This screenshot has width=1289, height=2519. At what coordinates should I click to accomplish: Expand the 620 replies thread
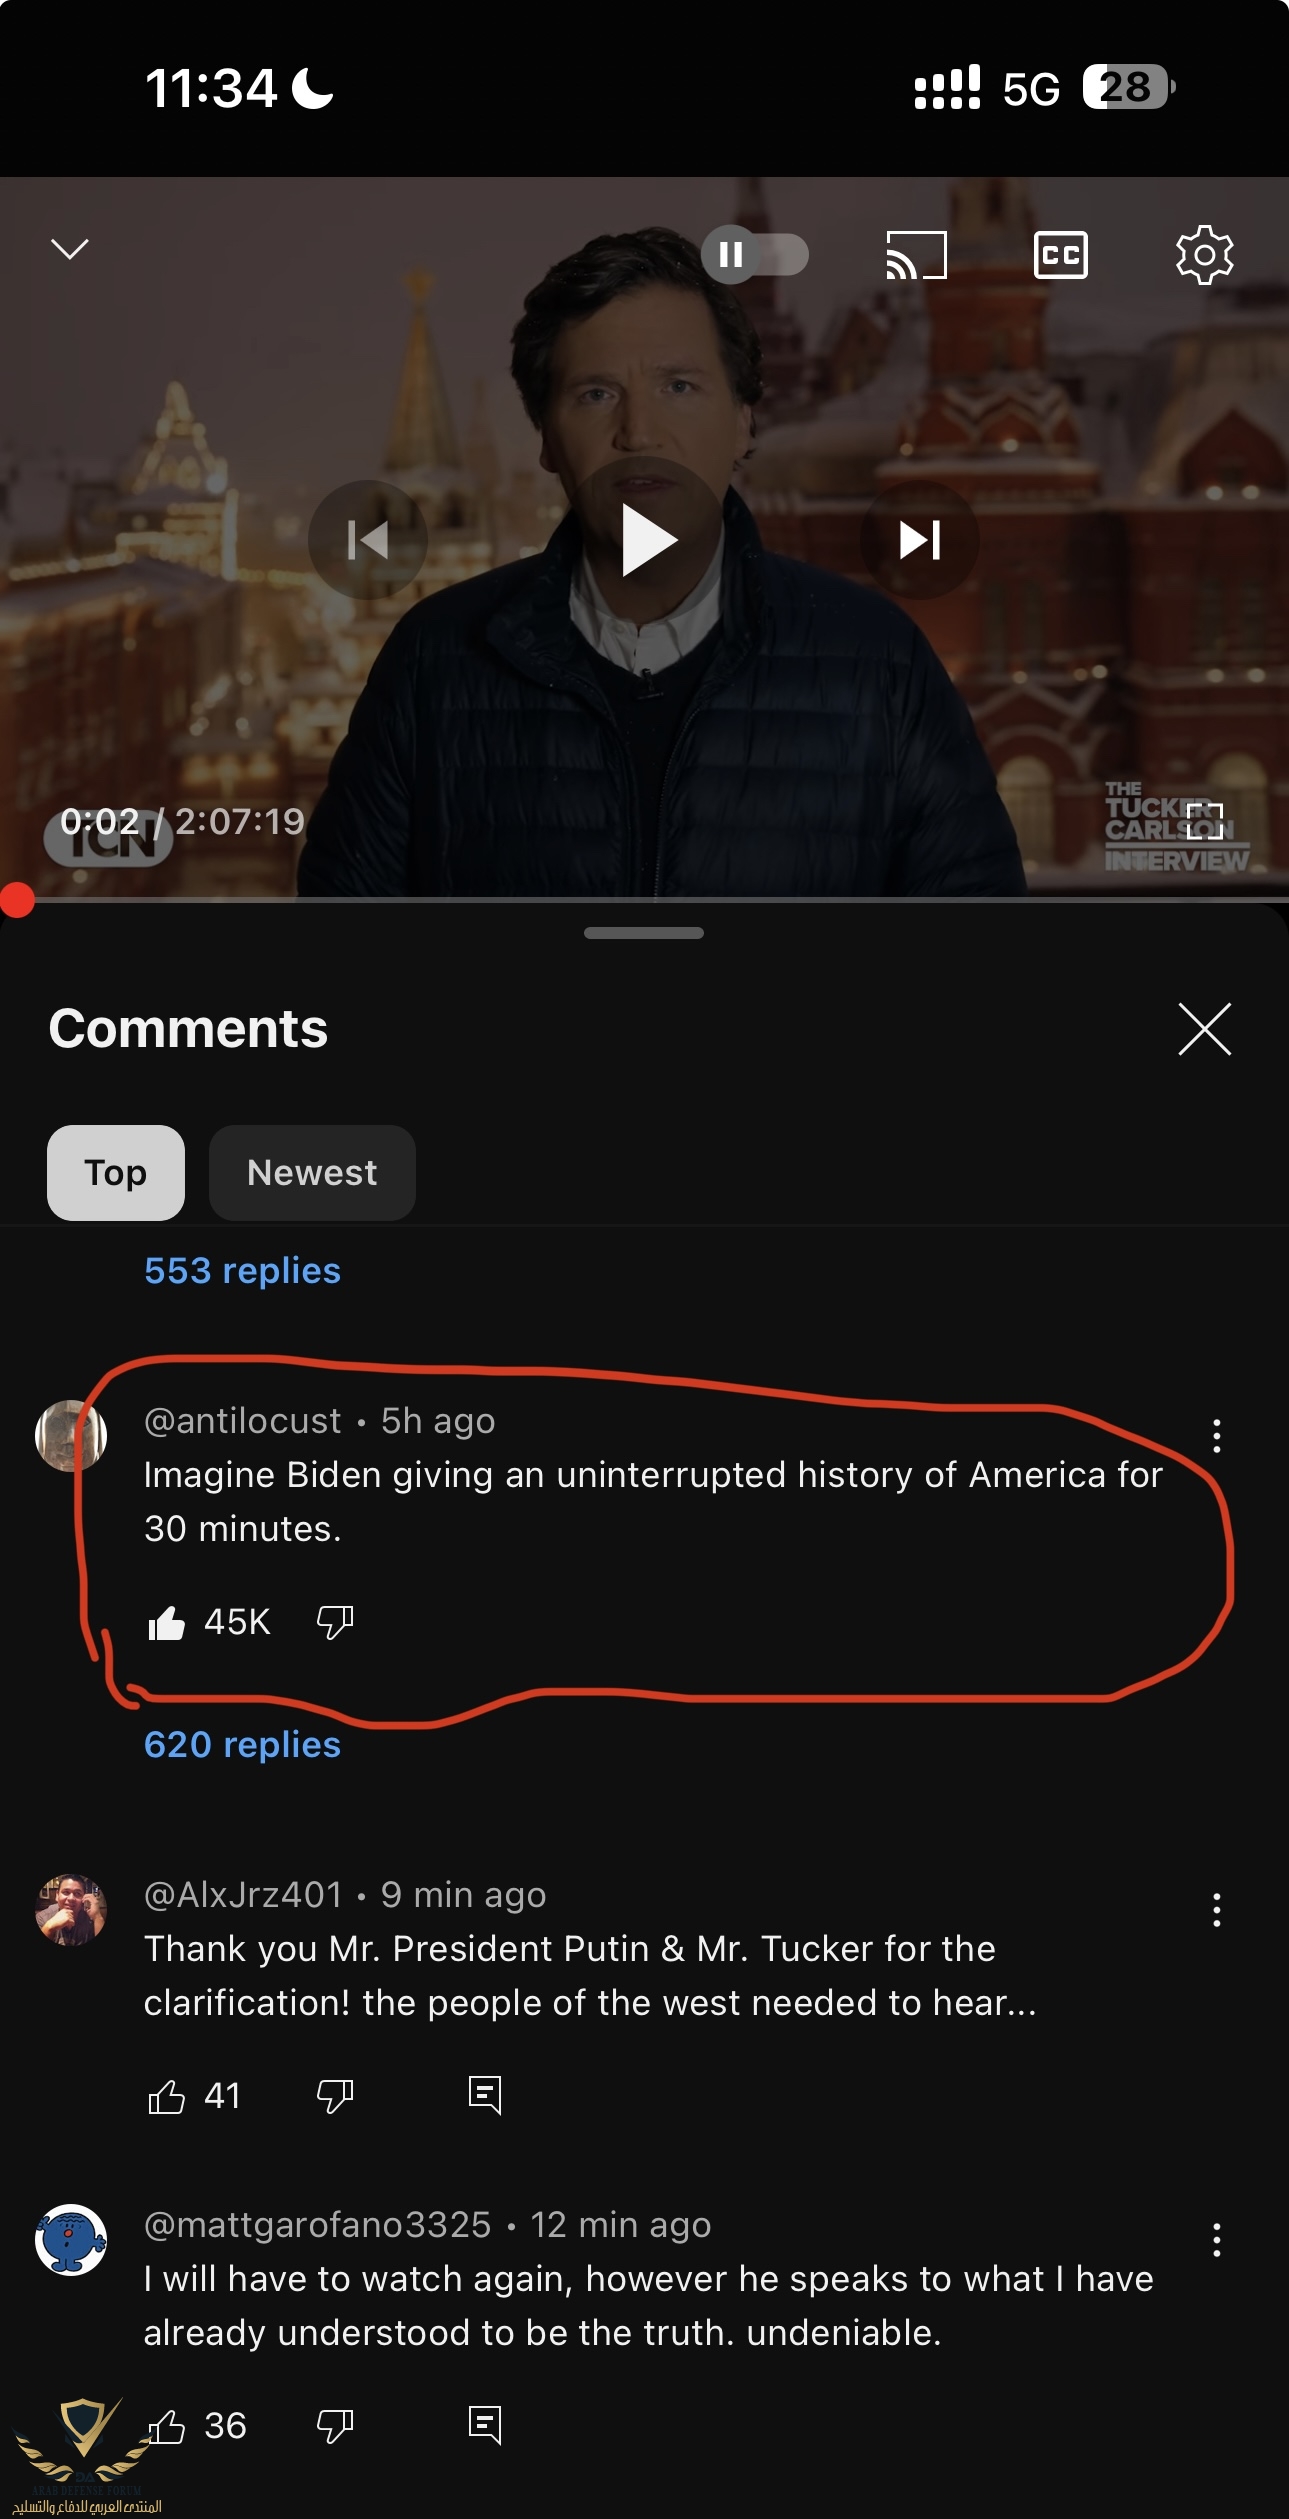coord(242,1745)
